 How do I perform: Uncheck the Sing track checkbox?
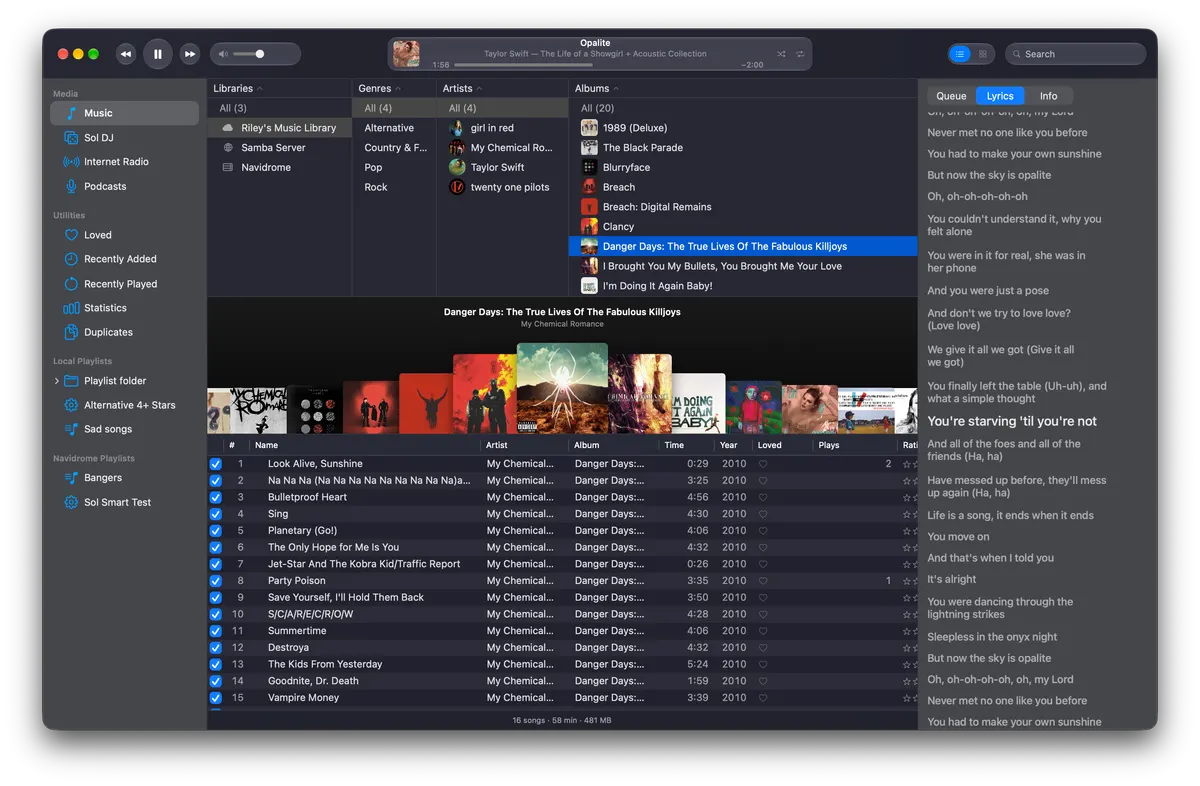coord(215,514)
